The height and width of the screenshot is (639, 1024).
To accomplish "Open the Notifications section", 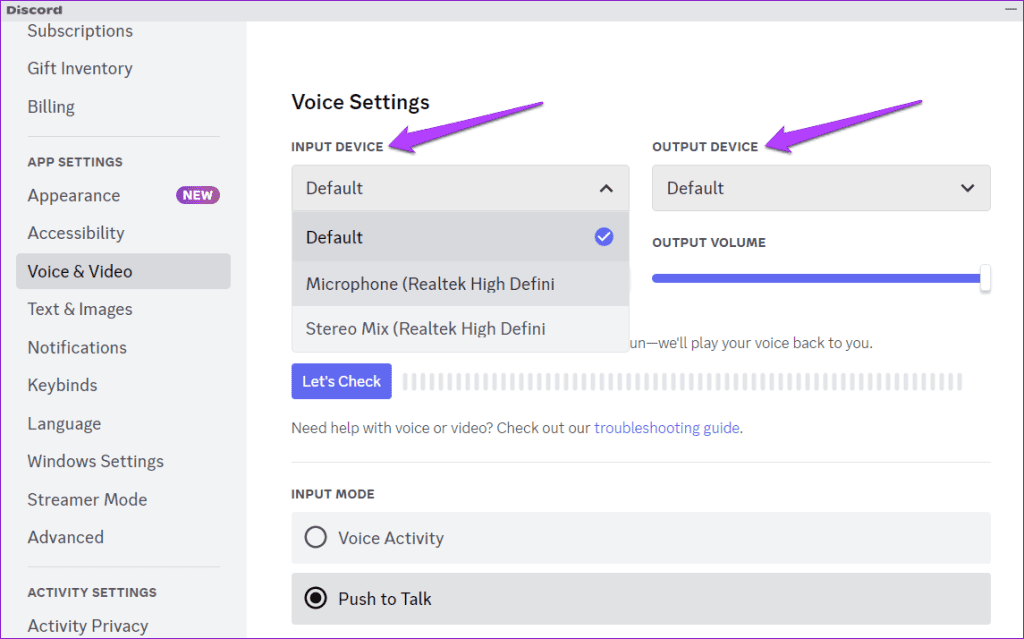I will point(76,347).
